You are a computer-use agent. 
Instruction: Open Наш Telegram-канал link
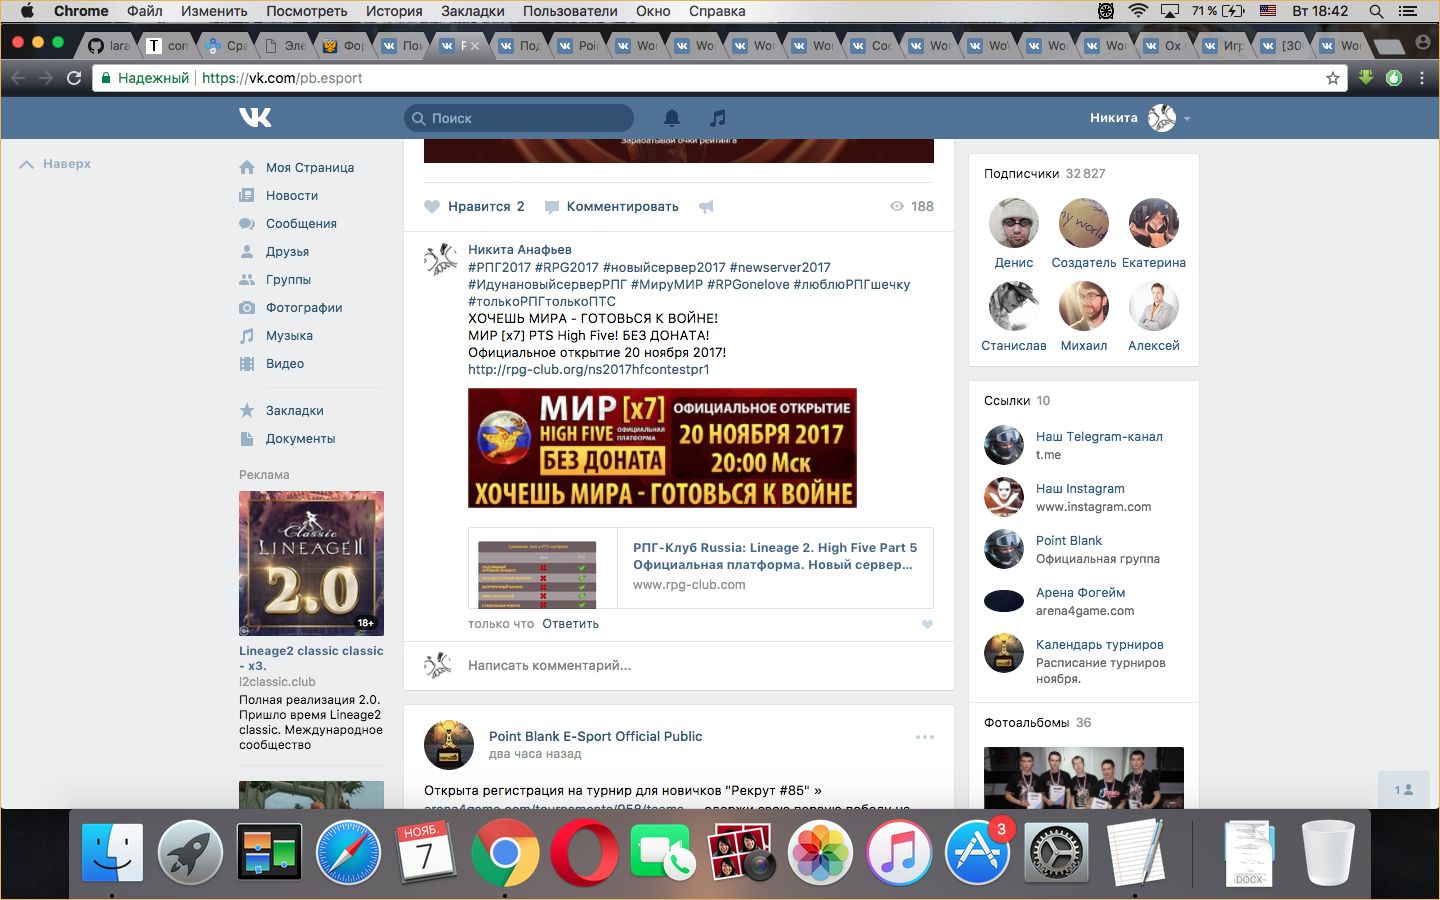(x=1099, y=437)
